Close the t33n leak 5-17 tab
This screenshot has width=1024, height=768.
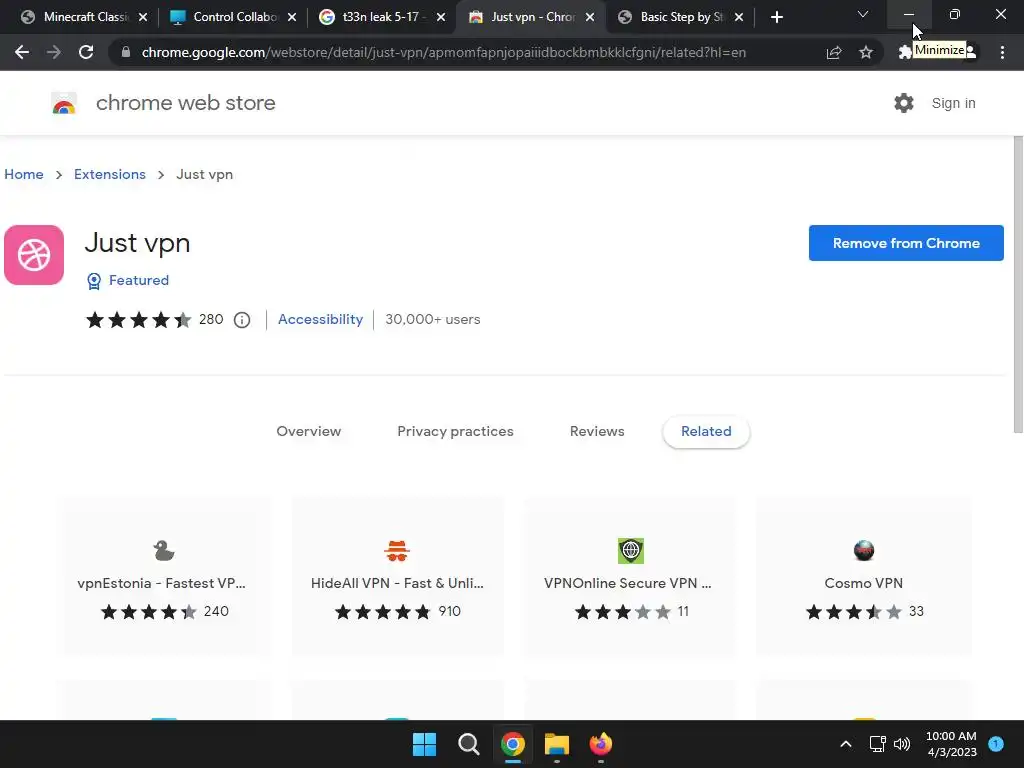coord(441,17)
